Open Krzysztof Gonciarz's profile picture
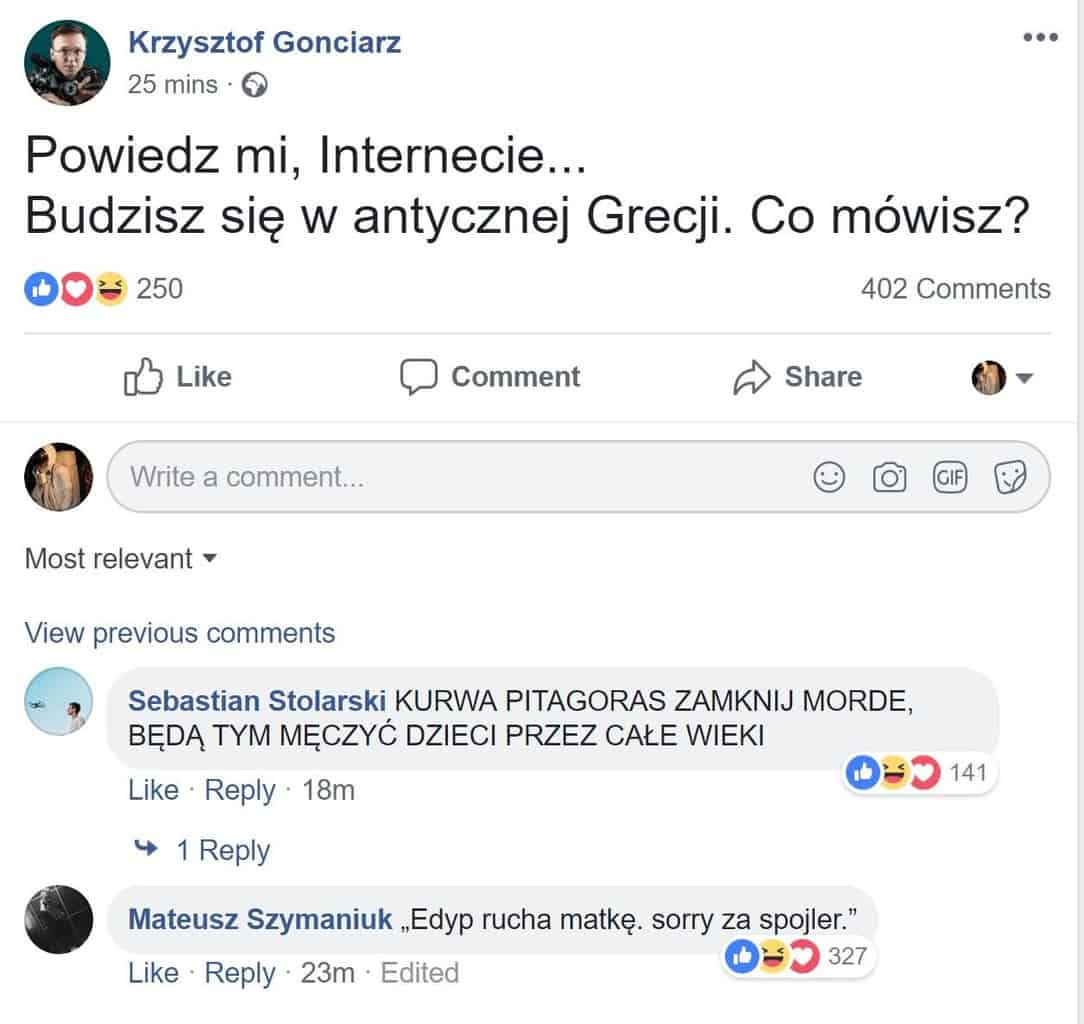Viewport: 1084px width, 1024px height. coord(68,62)
